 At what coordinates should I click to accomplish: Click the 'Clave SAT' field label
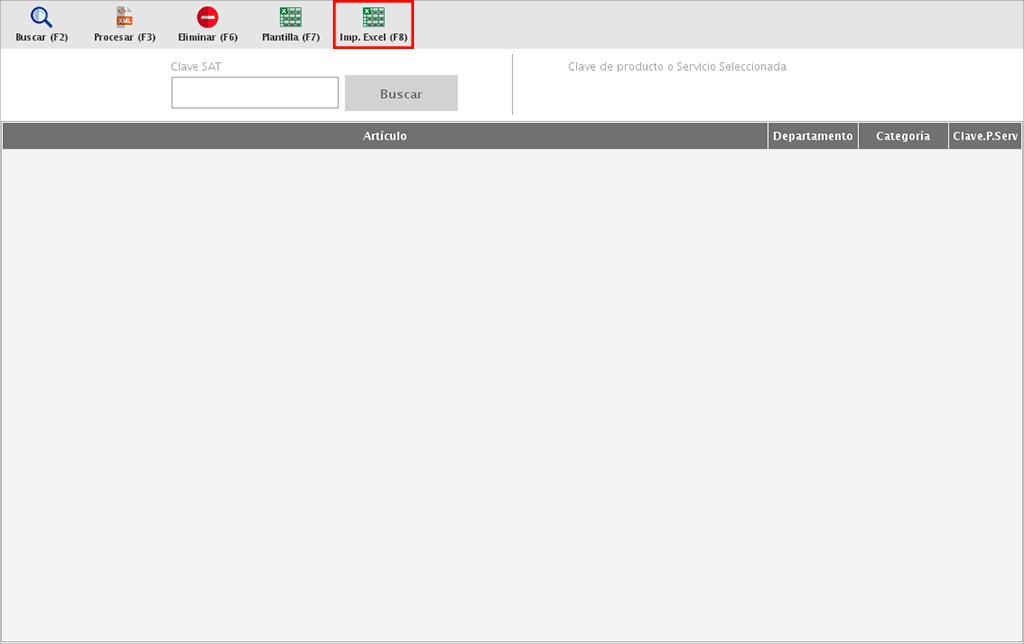196,67
